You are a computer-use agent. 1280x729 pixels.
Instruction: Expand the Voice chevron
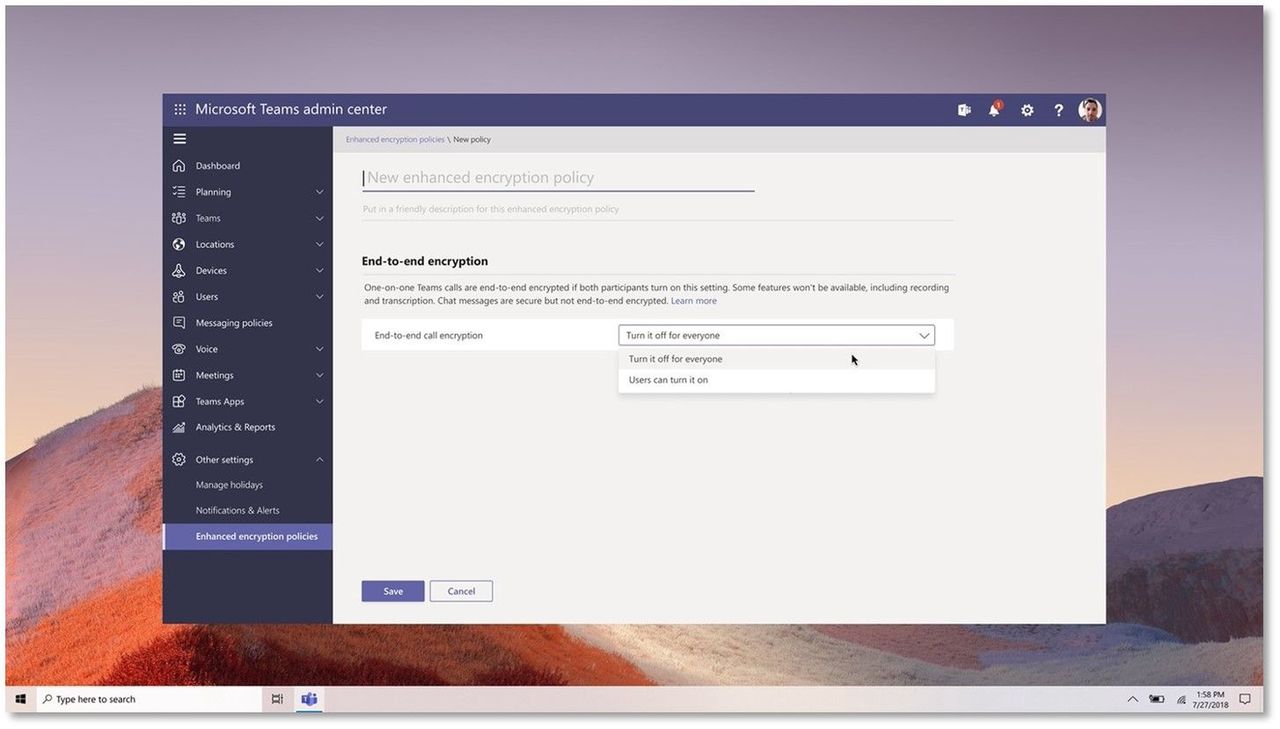coord(320,349)
